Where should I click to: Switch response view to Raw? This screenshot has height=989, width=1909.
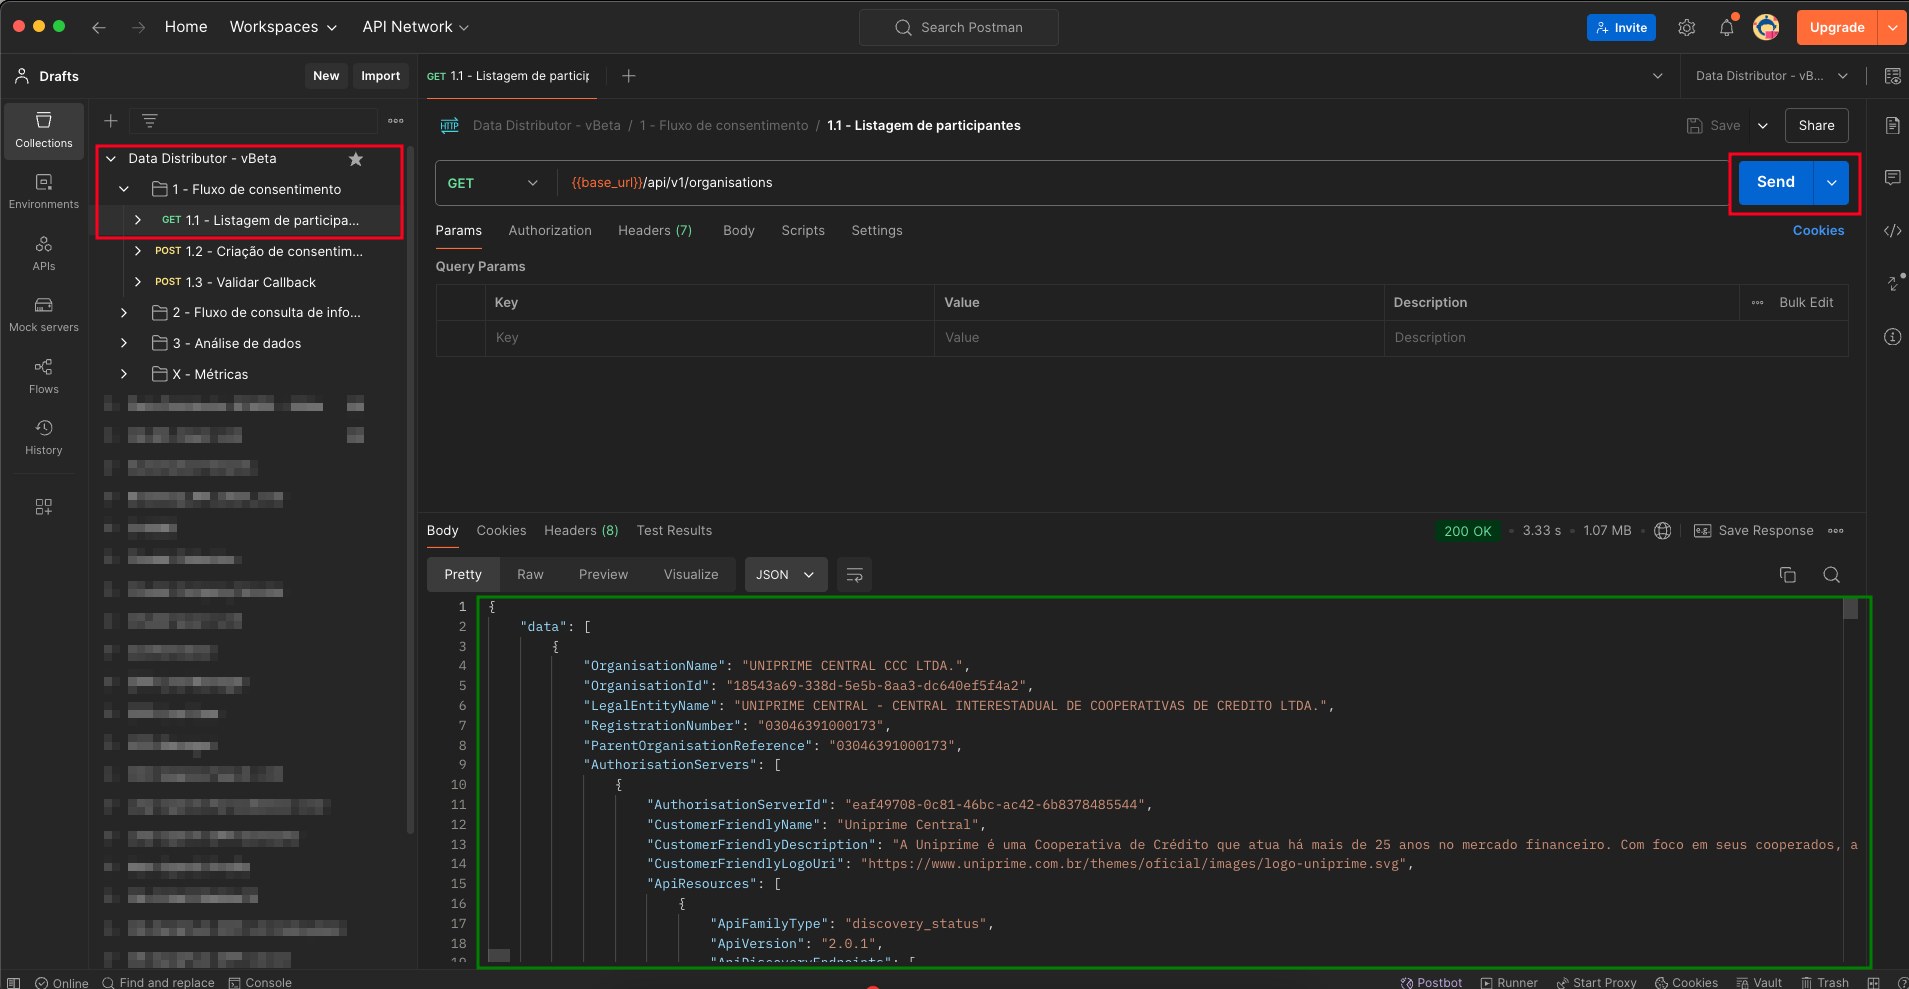point(530,575)
